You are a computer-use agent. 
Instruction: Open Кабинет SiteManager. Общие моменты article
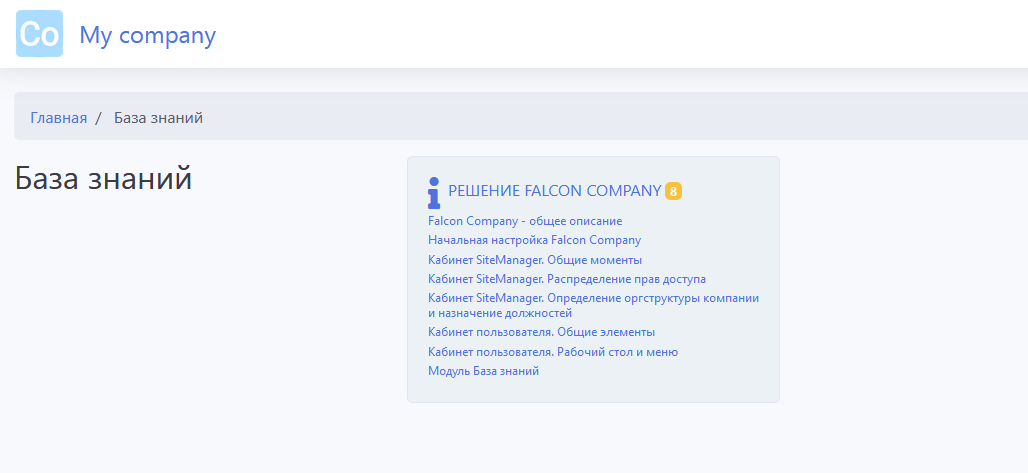535,260
